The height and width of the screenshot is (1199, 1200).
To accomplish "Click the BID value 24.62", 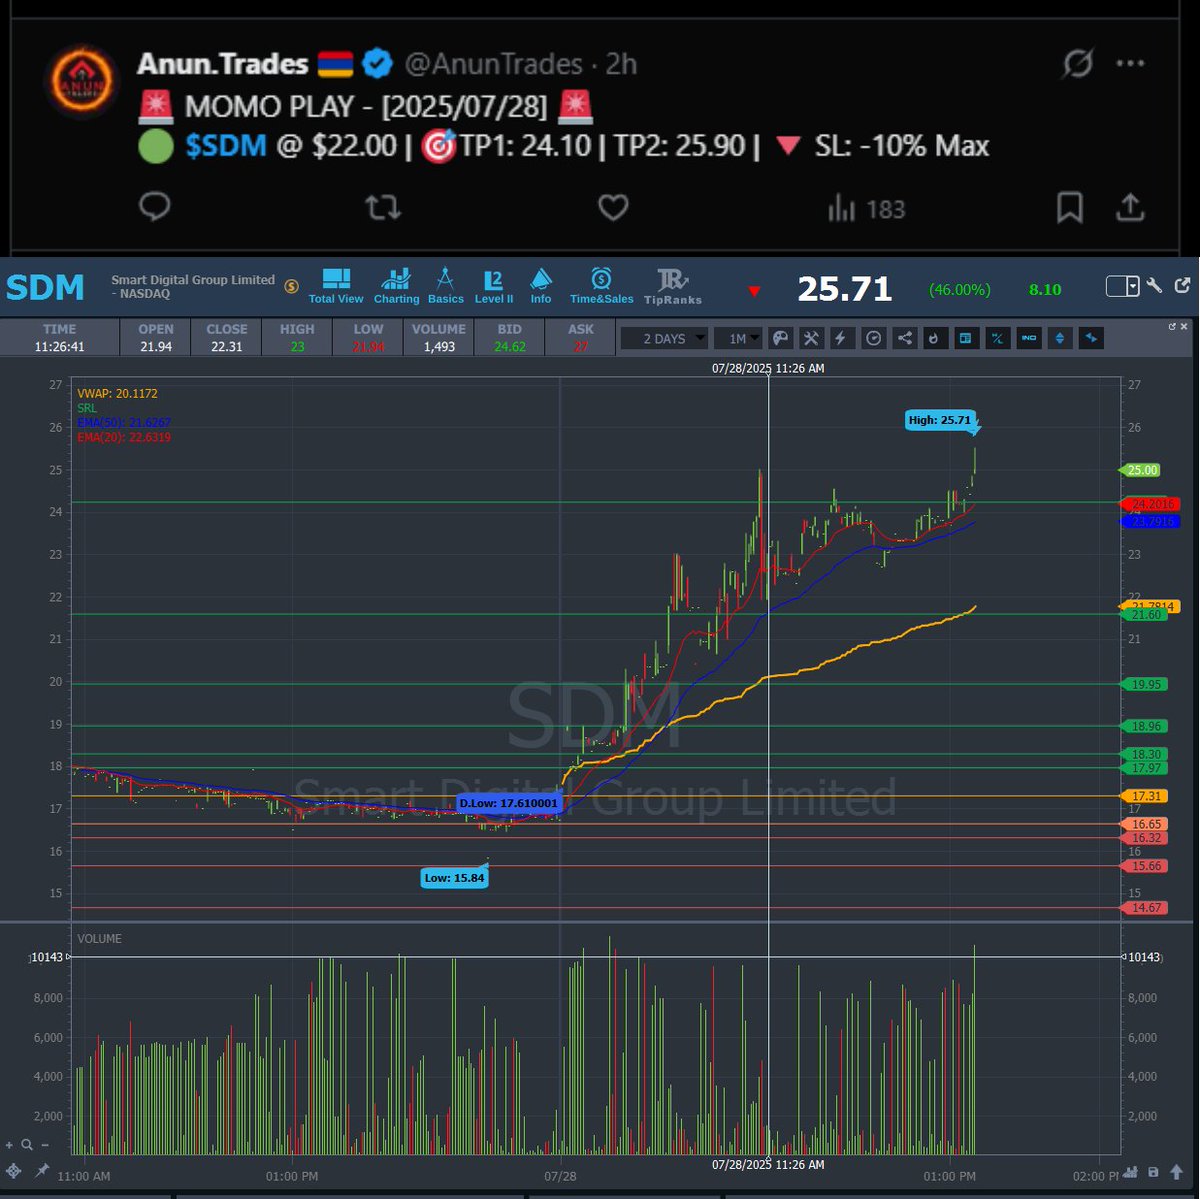I will [509, 346].
